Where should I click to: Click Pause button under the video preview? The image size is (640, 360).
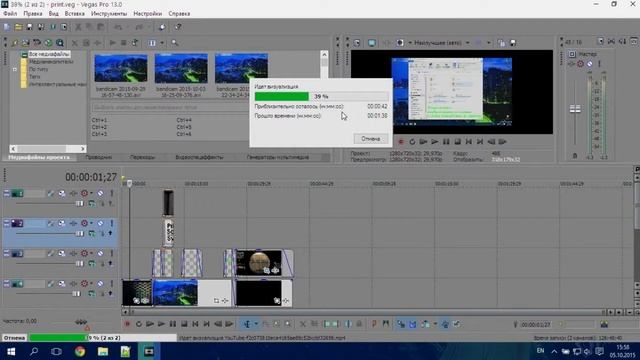pyautogui.click(x=446, y=142)
